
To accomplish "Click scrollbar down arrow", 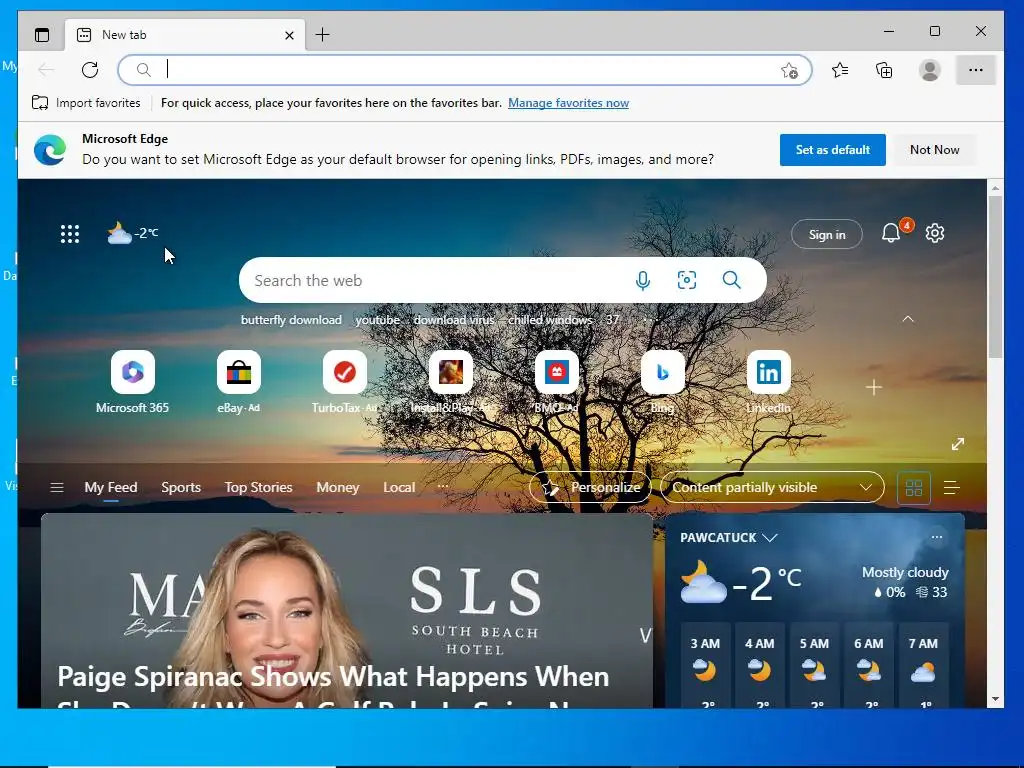I will 995,699.
